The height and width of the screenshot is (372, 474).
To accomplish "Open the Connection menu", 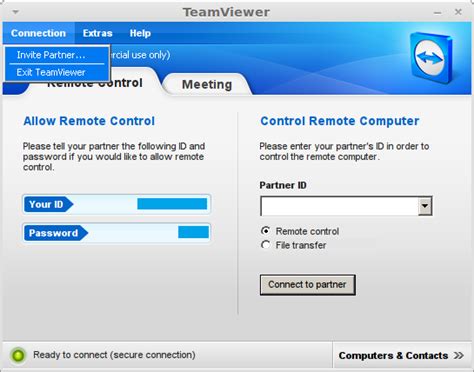I will pyautogui.click(x=39, y=33).
